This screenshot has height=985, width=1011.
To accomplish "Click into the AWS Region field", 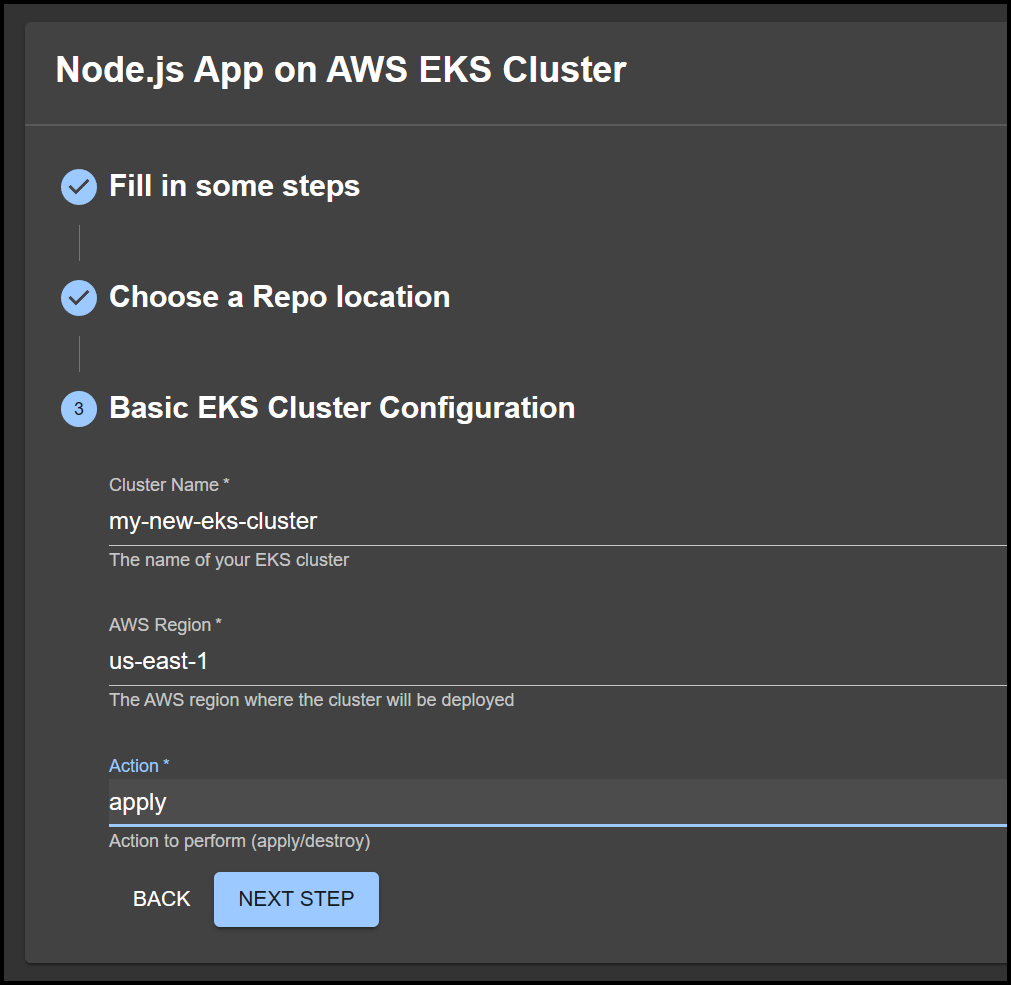I will pyautogui.click(x=556, y=661).
